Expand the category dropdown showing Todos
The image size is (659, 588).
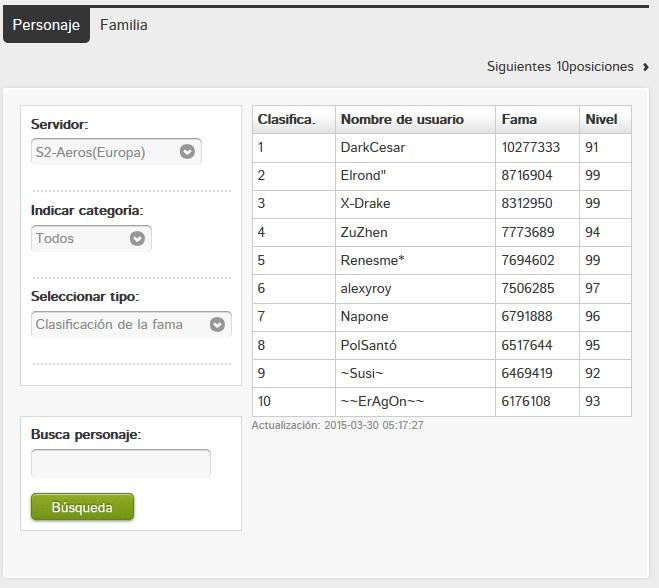point(91,238)
